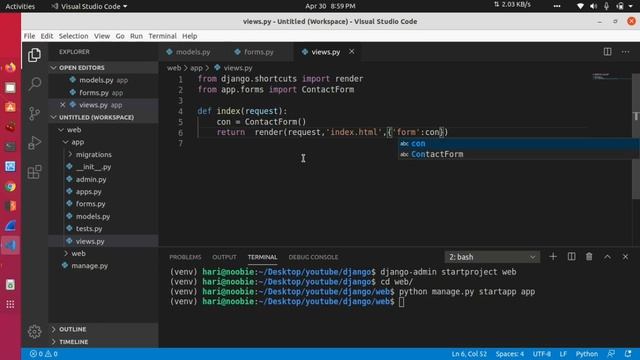The image size is (640, 360).
Task: Change end of line sequence LF
Action: click(563, 354)
